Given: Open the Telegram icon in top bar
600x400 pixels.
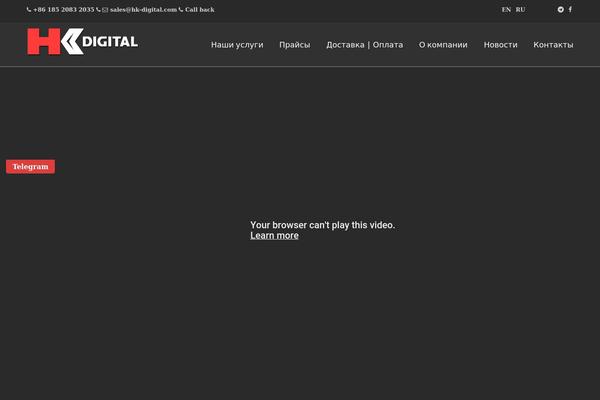Looking at the screenshot, I should (x=561, y=10).
